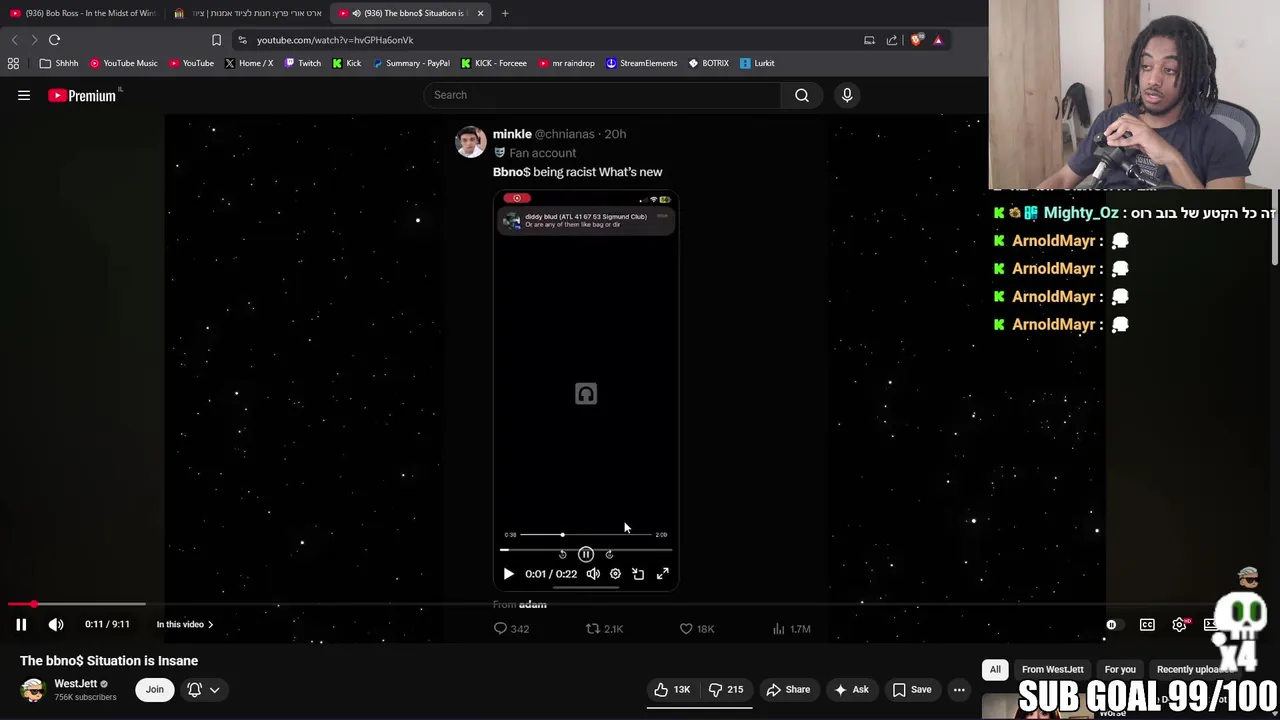Click the video title The bbno$ Situation is Insane
Image resolution: width=1280 pixels, height=720 pixels.
[x=109, y=661]
